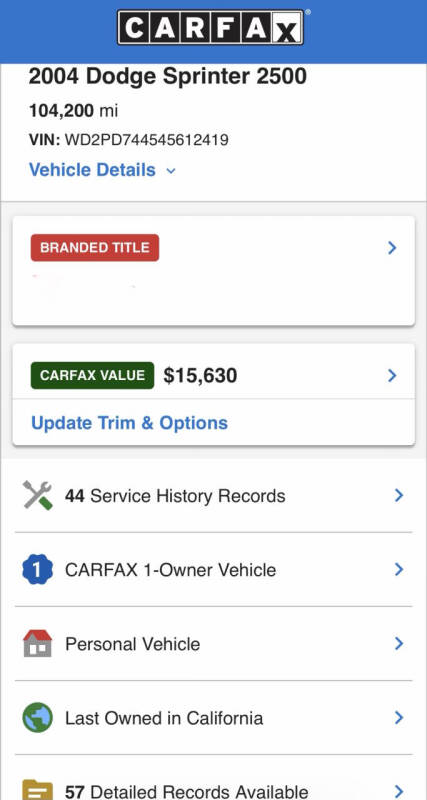Click the green CARFAX VALUE badge

[92, 376]
